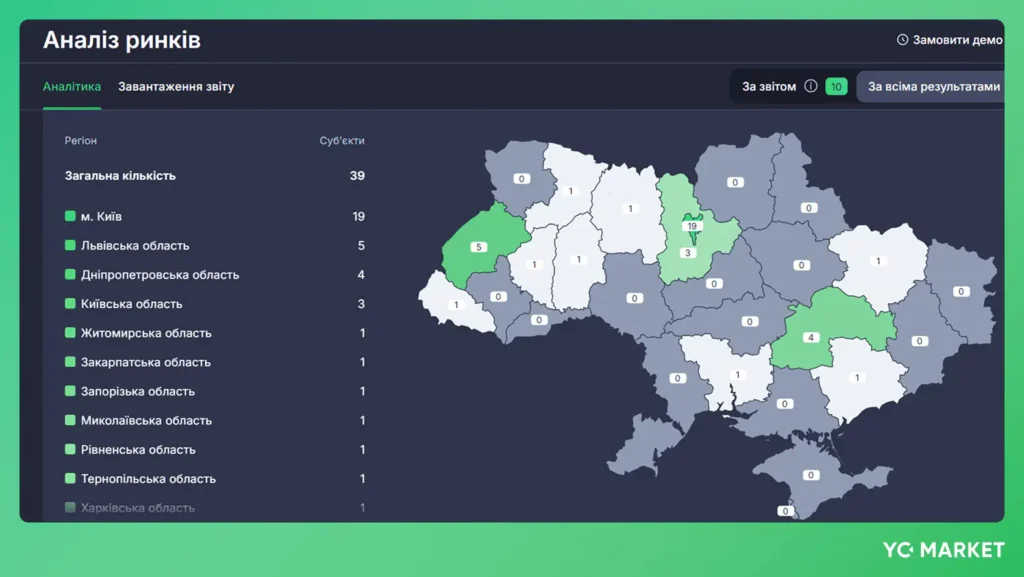Open the Завантаження звіту tab
1024x577 pixels.
(x=176, y=86)
